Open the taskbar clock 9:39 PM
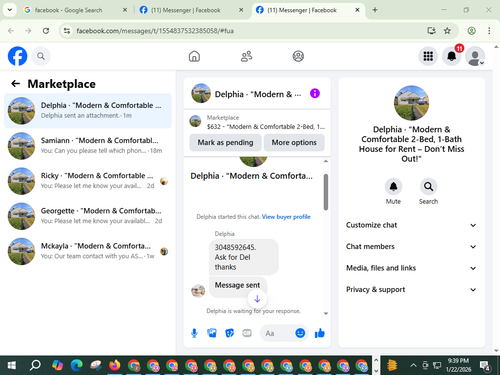 coord(459,365)
